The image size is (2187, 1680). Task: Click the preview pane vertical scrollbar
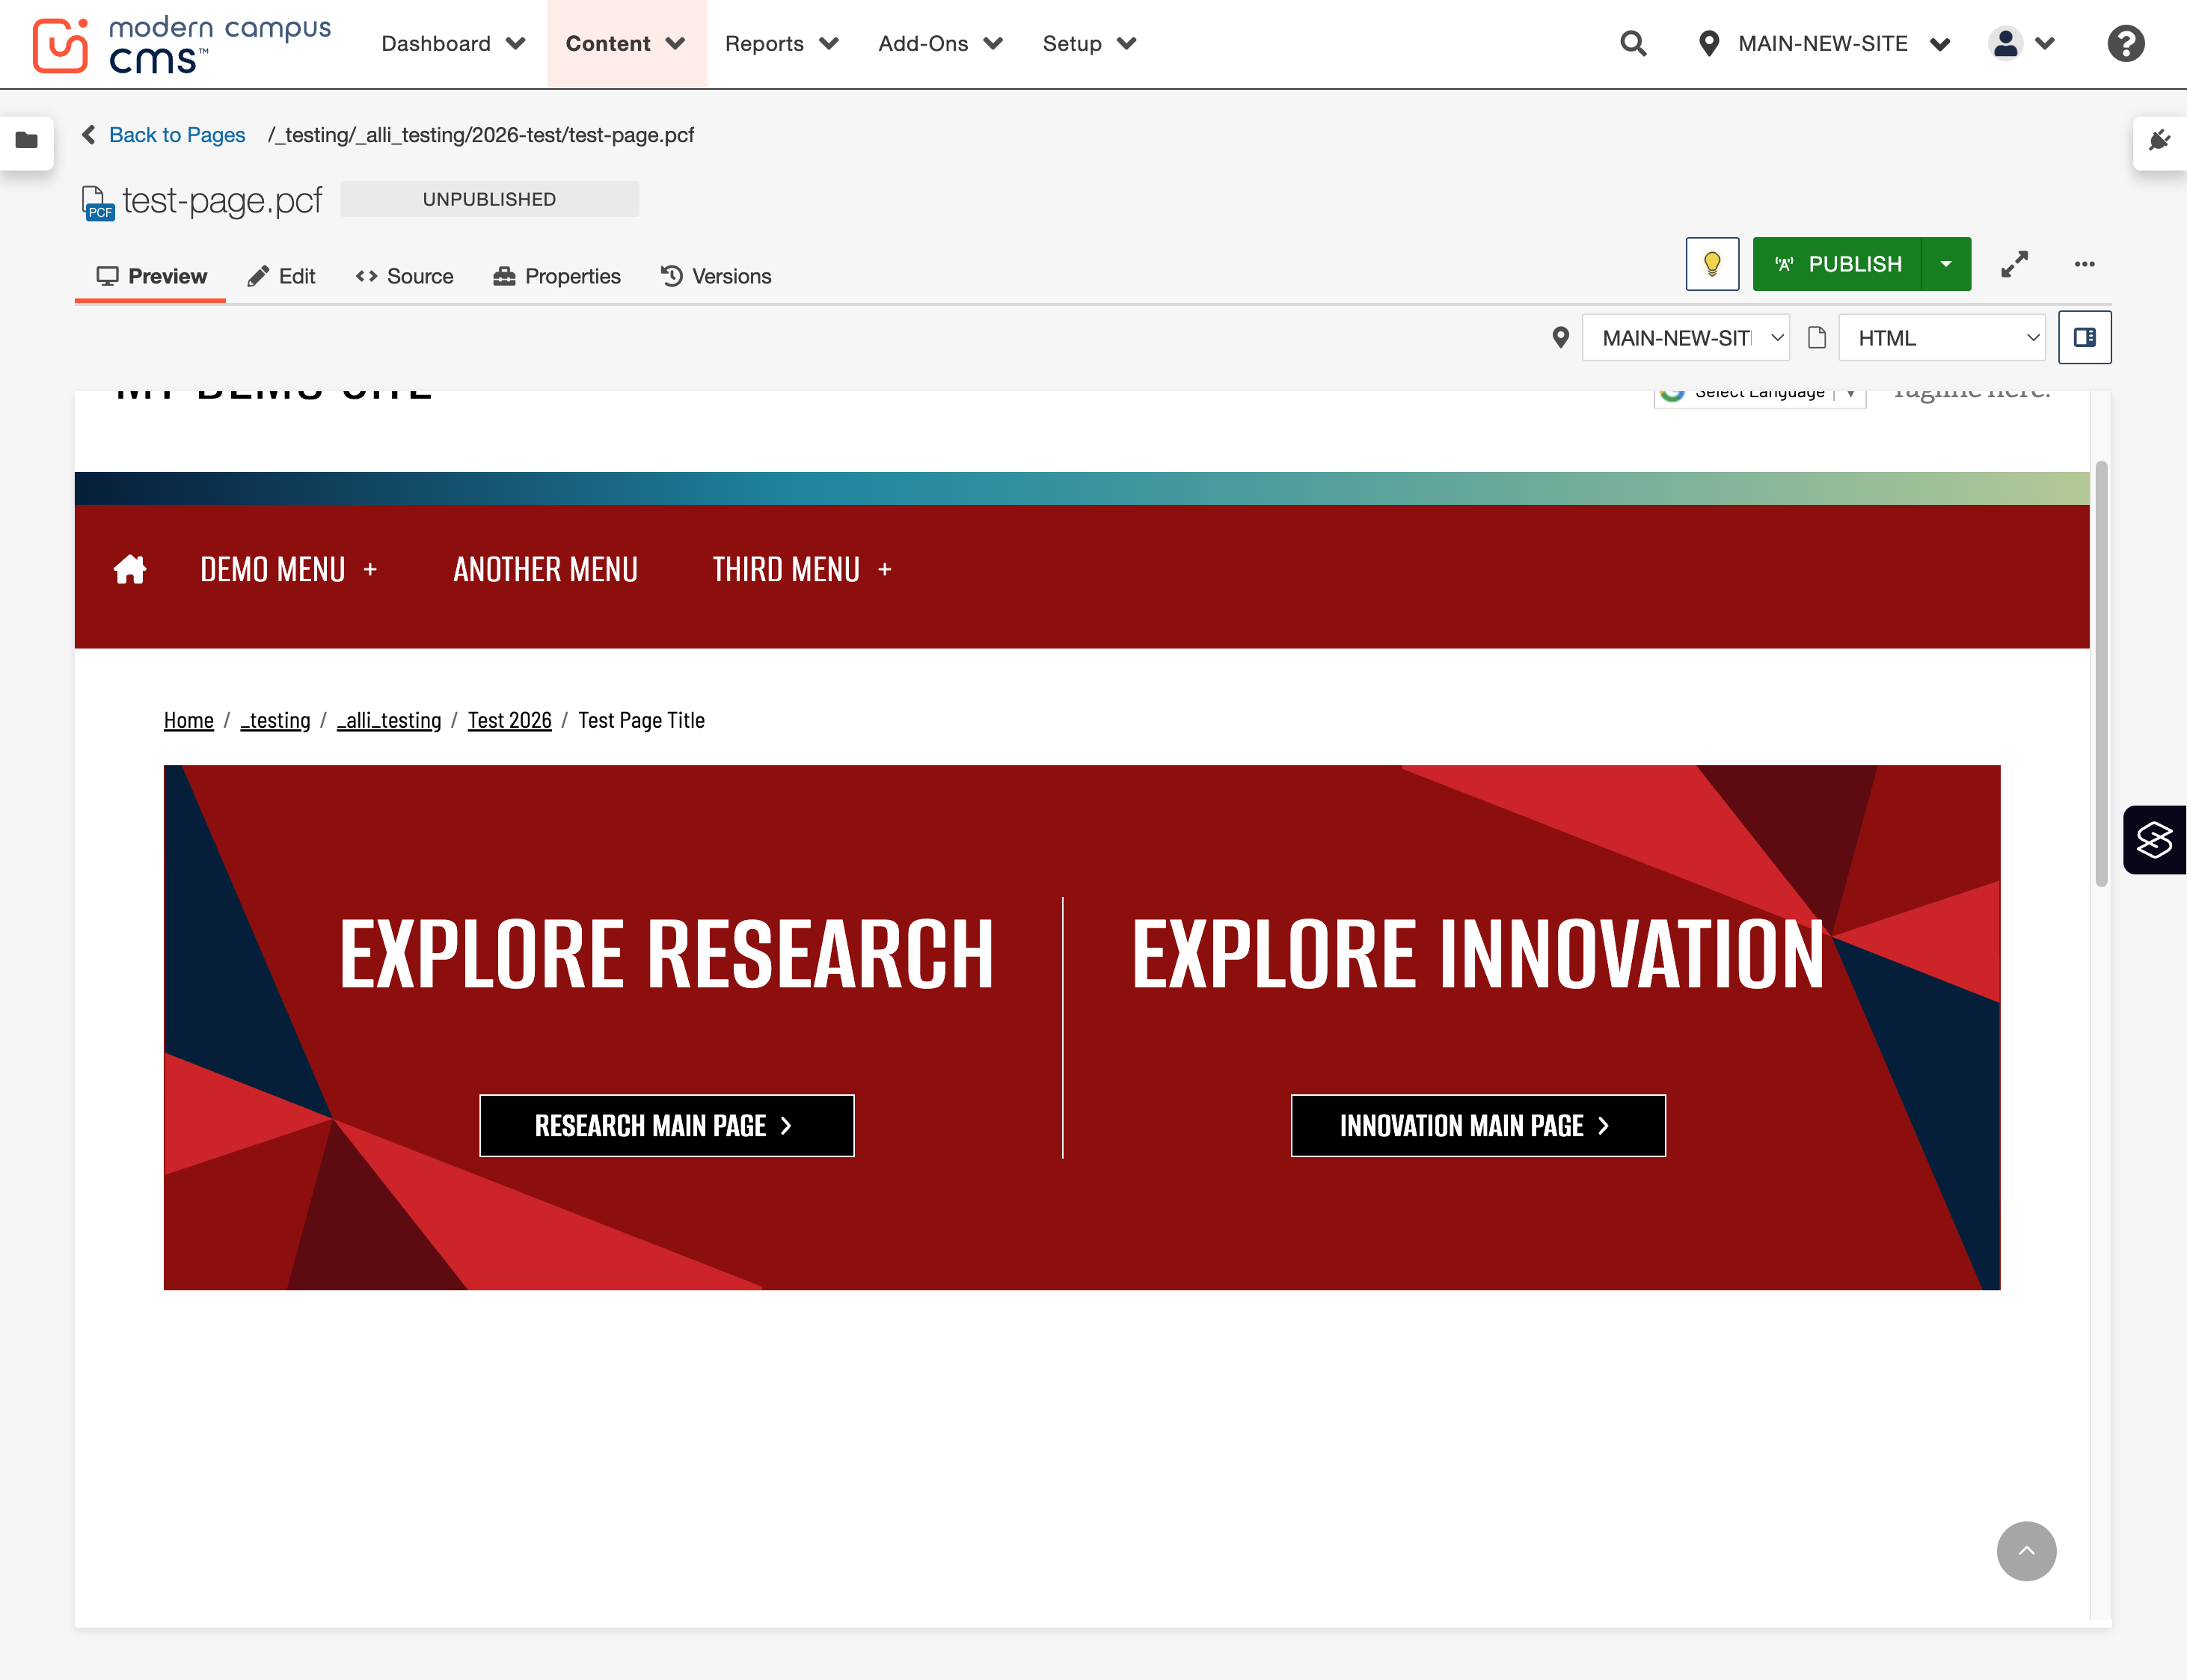(x=2101, y=674)
